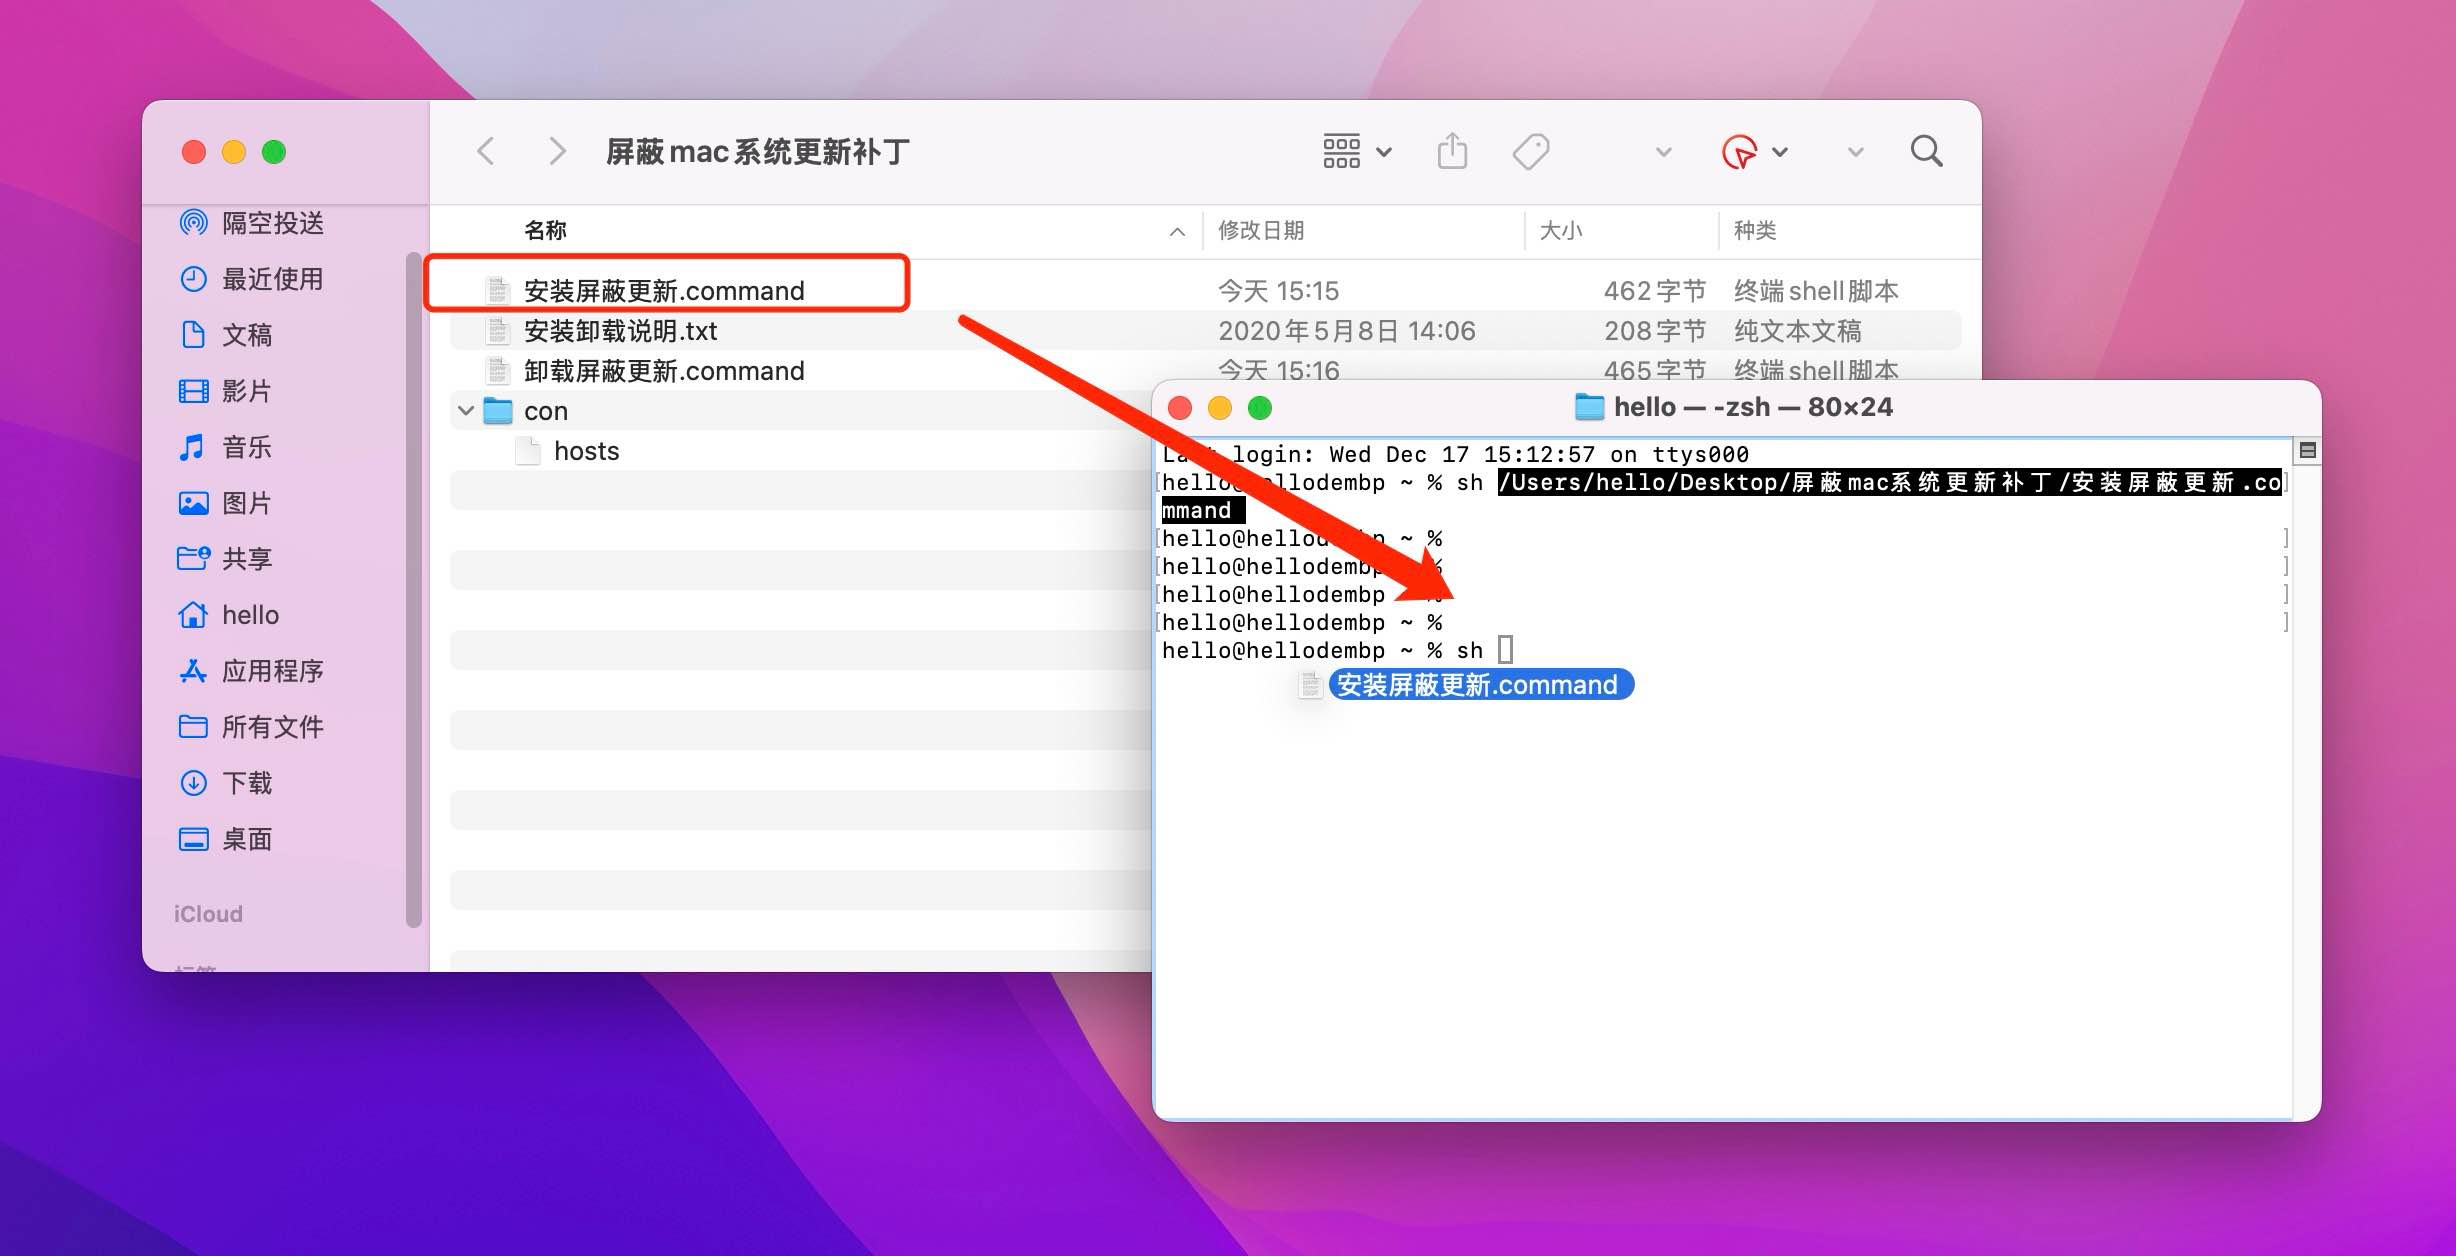The image size is (2456, 1256).
Task: Click the 安装屏蔽更新.command pill in Terminal
Action: pyautogui.click(x=1482, y=685)
